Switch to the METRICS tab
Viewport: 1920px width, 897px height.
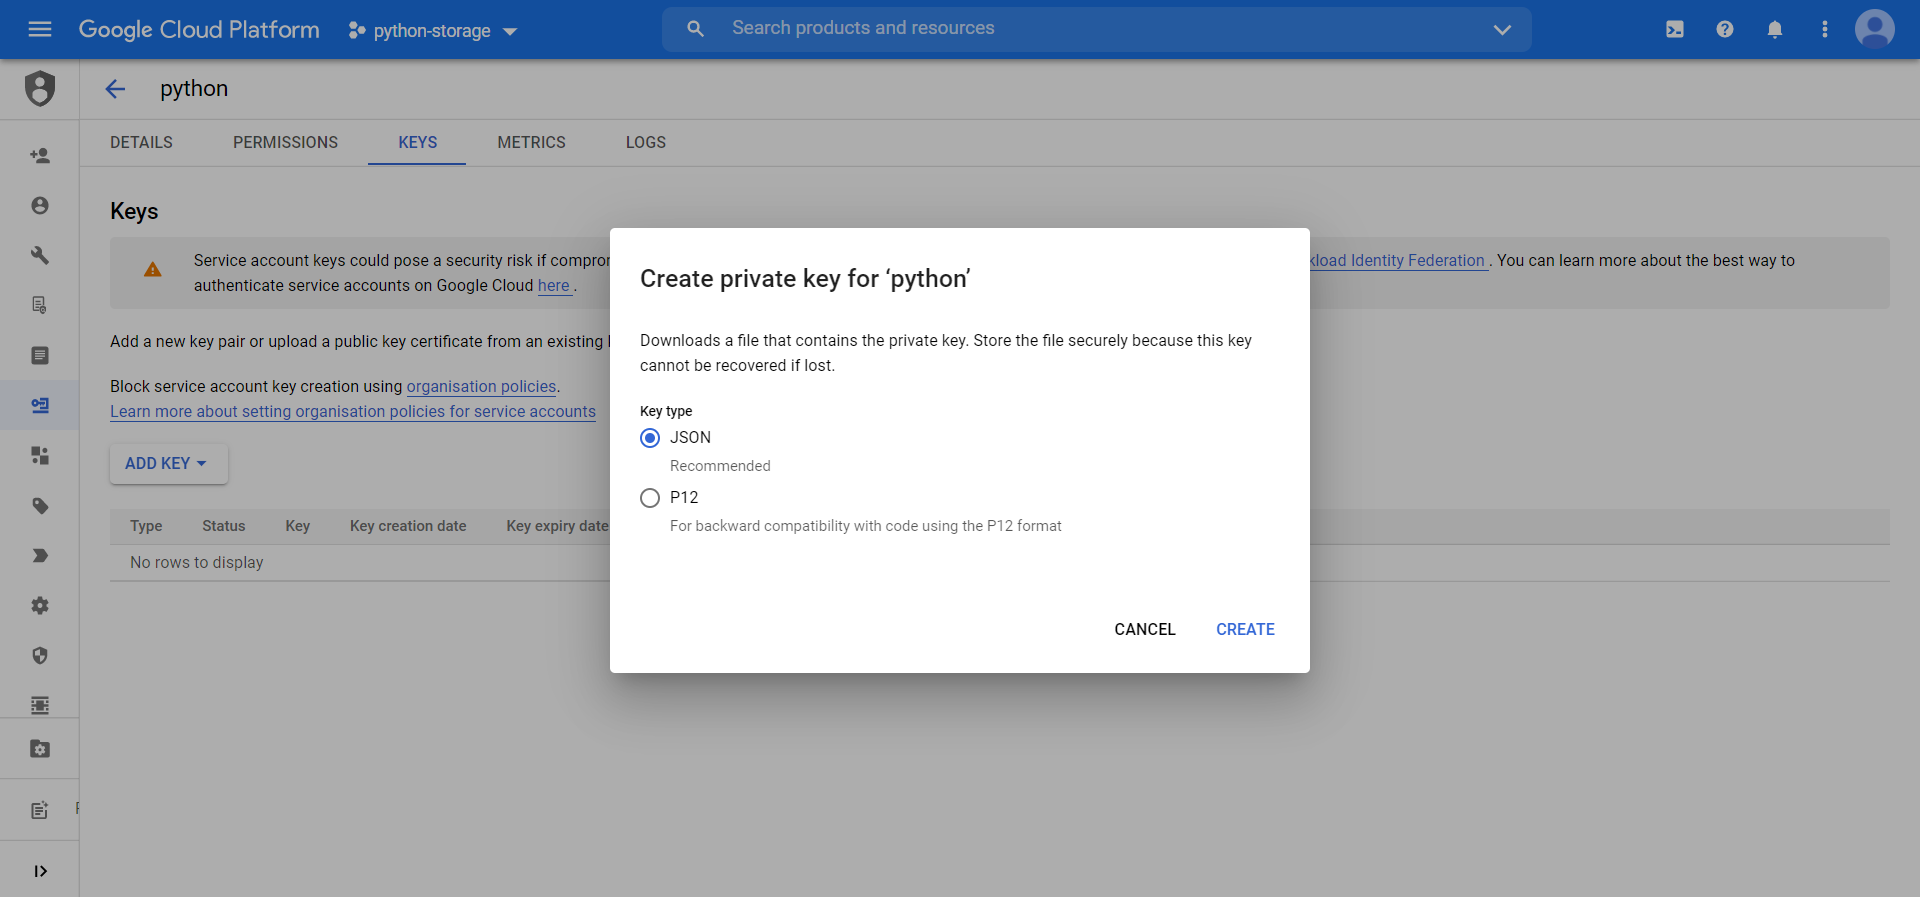pos(531,143)
